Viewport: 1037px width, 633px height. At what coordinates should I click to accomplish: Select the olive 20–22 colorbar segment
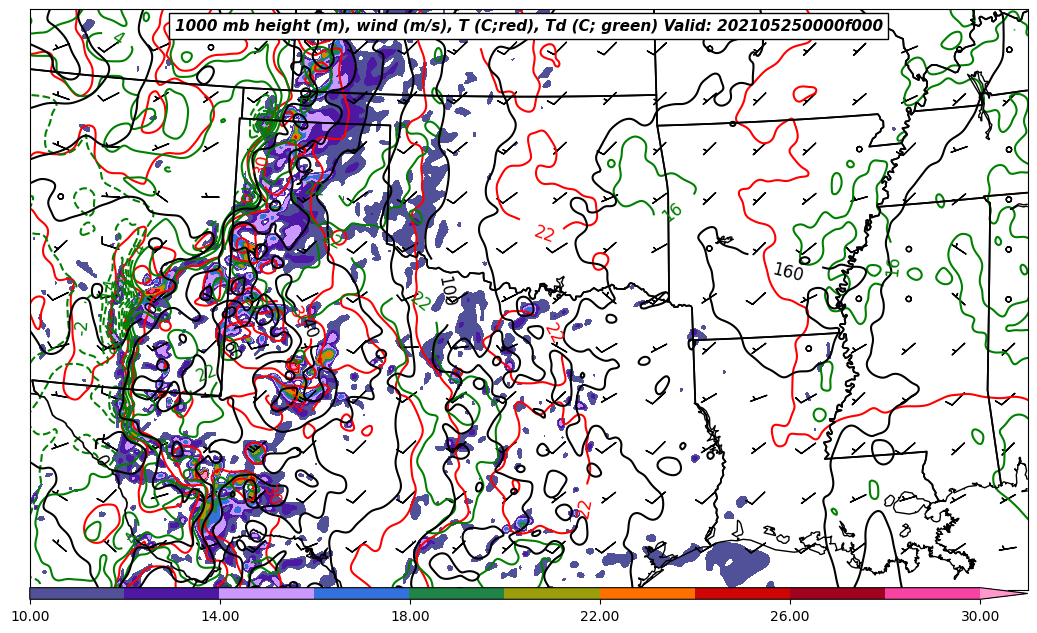(552, 593)
